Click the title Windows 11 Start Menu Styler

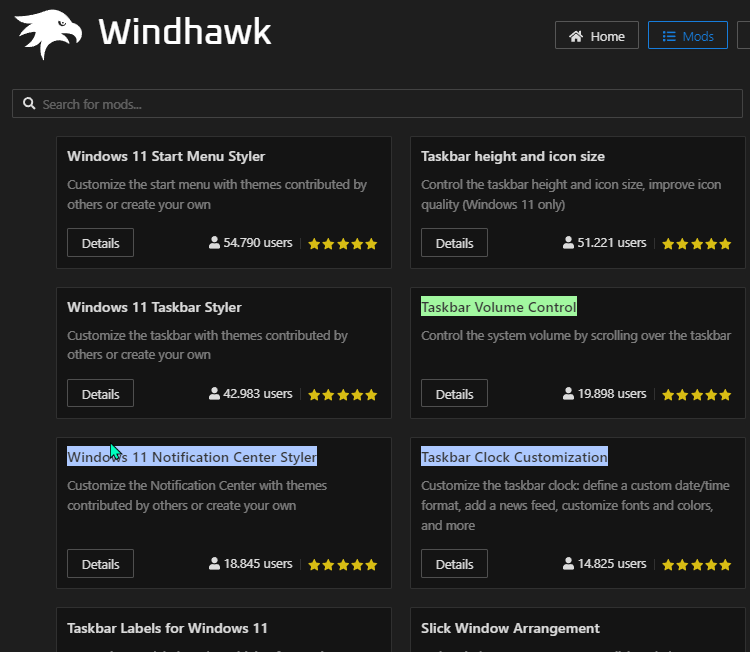tap(166, 156)
